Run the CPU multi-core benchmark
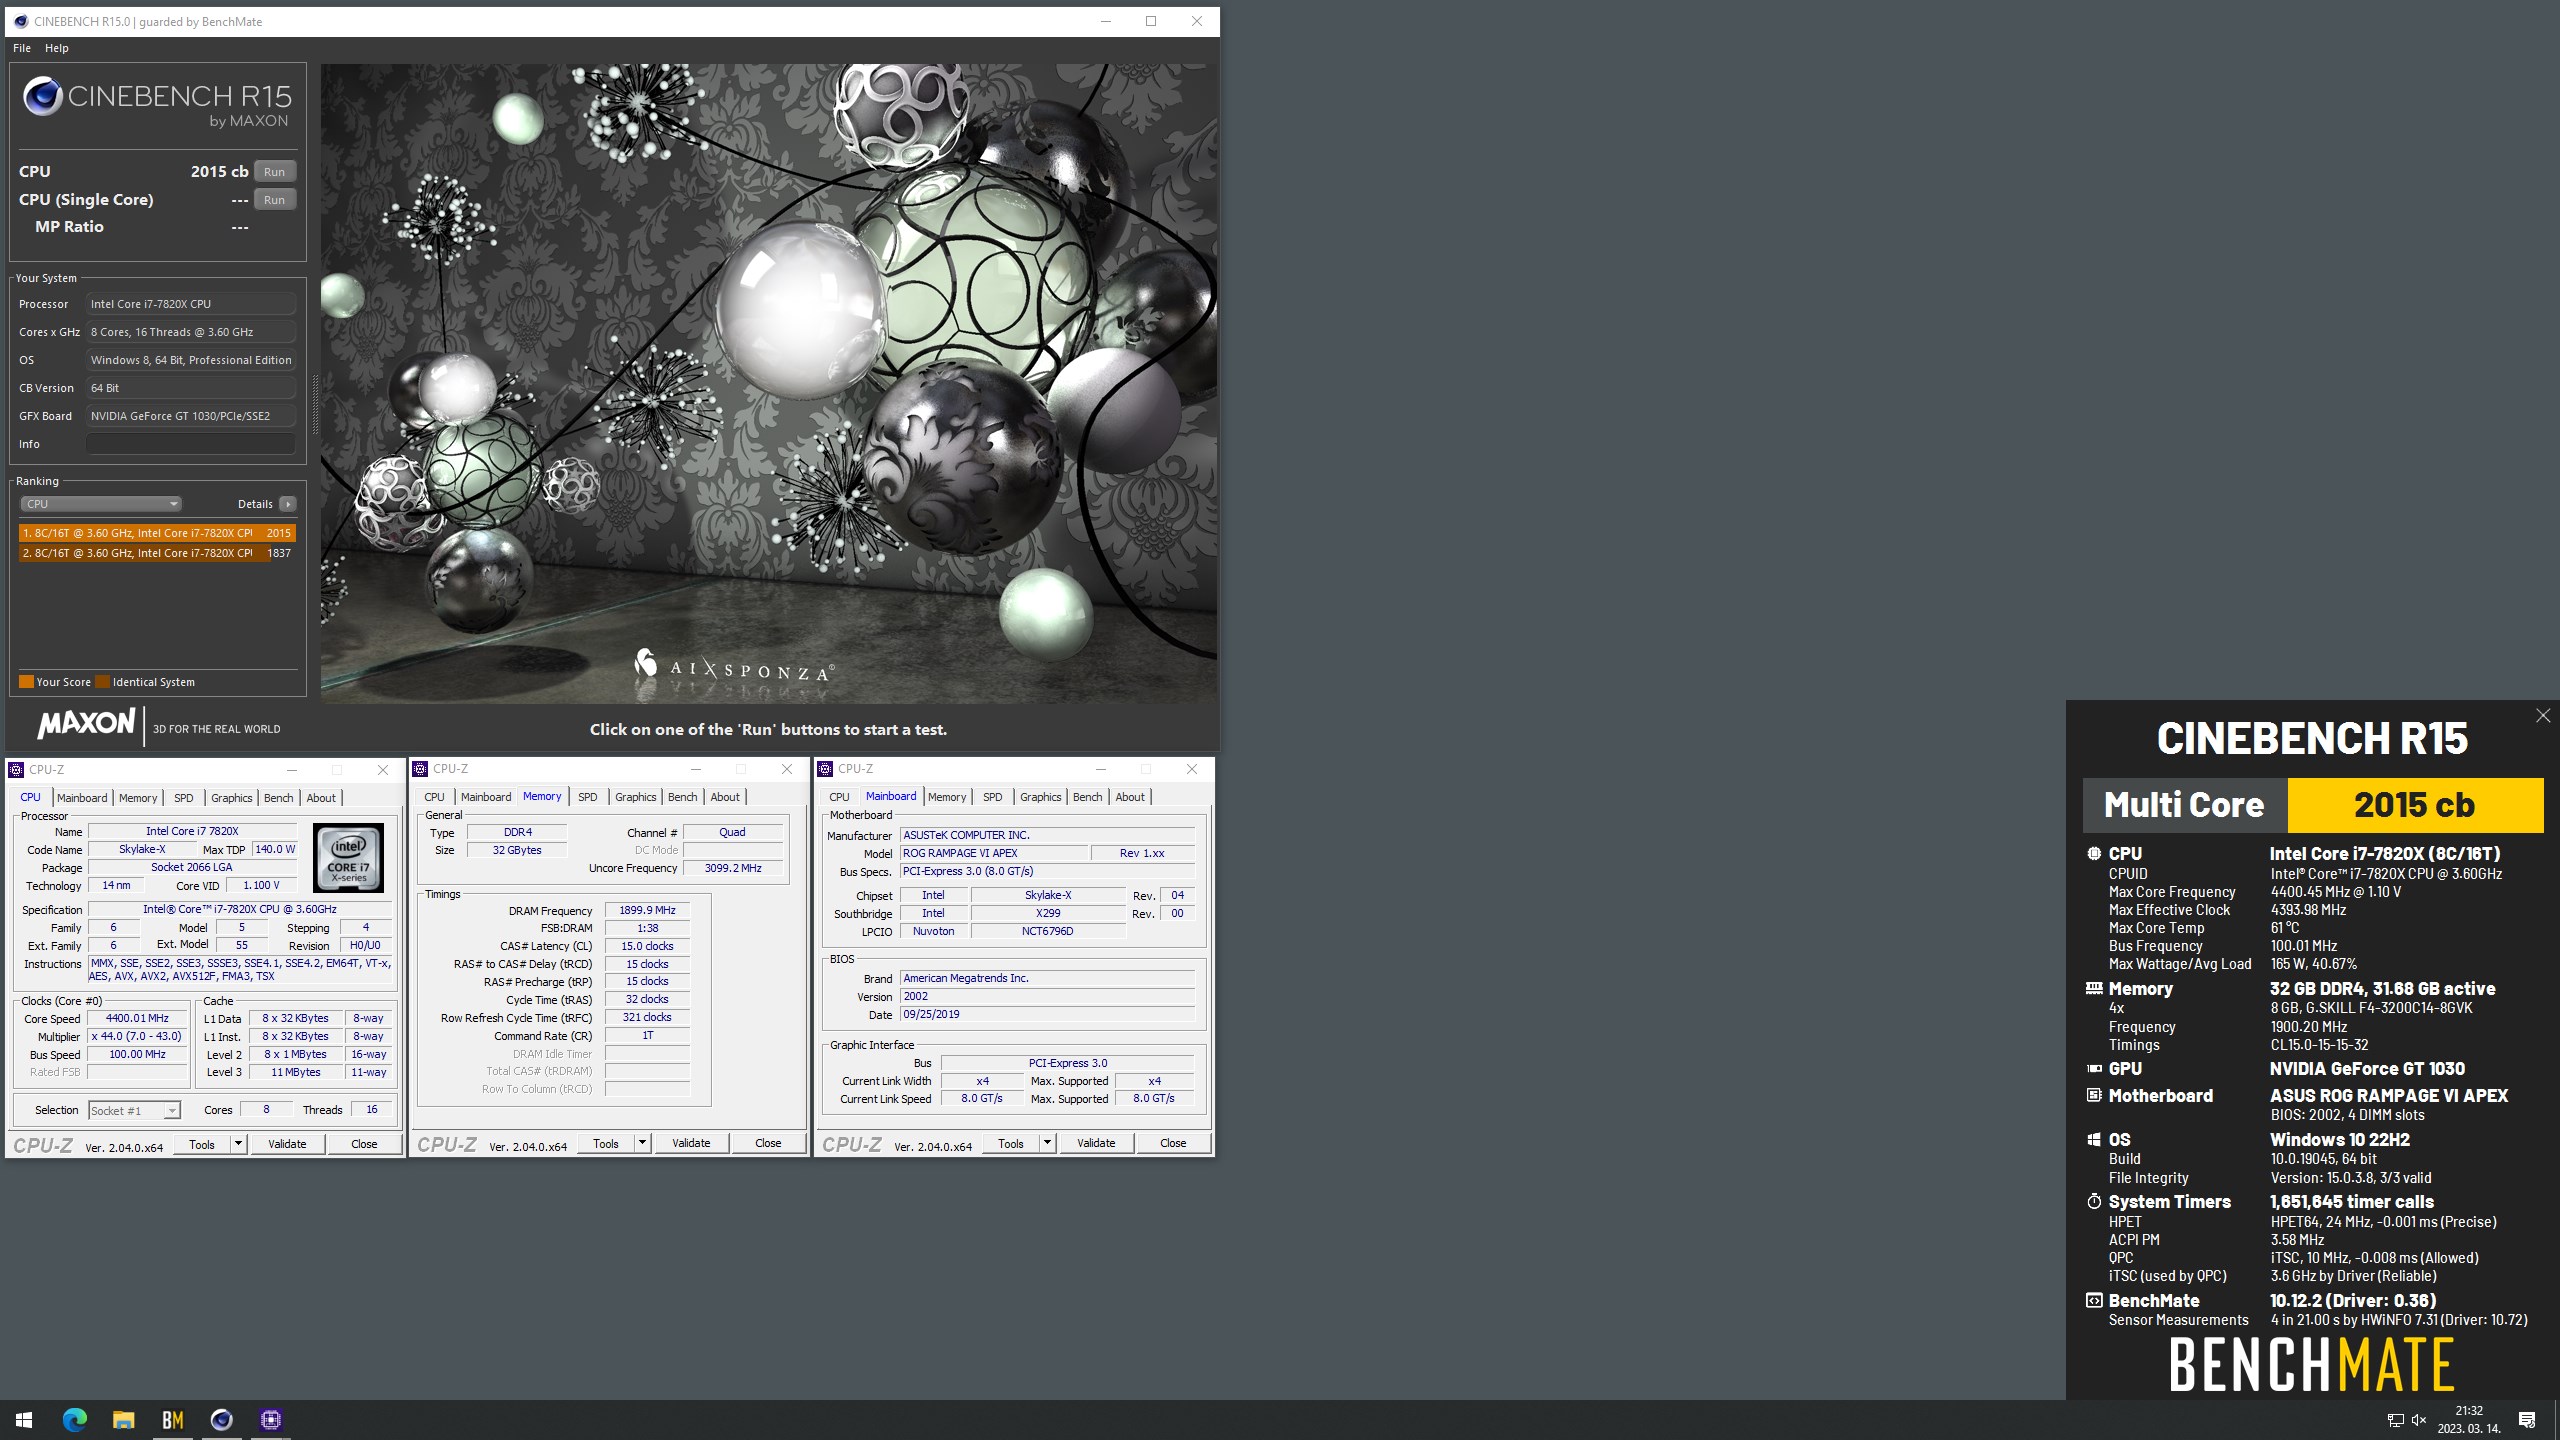 coord(274,172)
